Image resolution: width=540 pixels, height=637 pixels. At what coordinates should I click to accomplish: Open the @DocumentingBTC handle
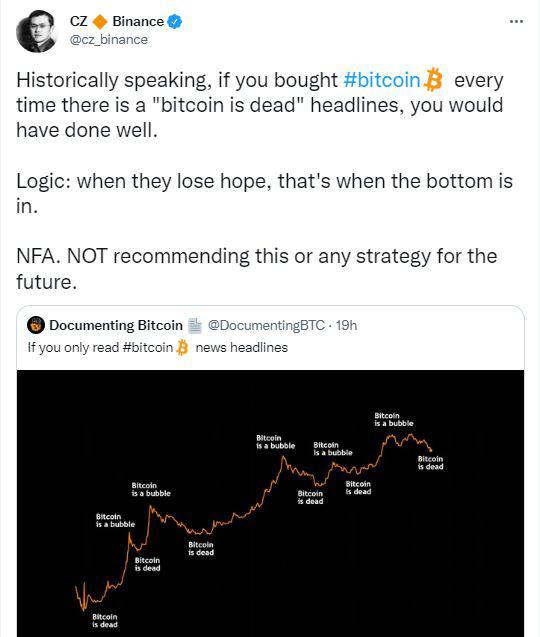click(x=266, y=325)
